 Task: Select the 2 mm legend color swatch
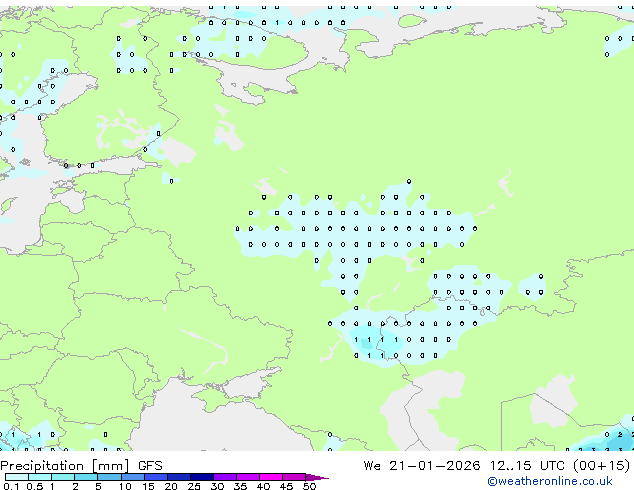pyautogui.click(x=86, y=477)
